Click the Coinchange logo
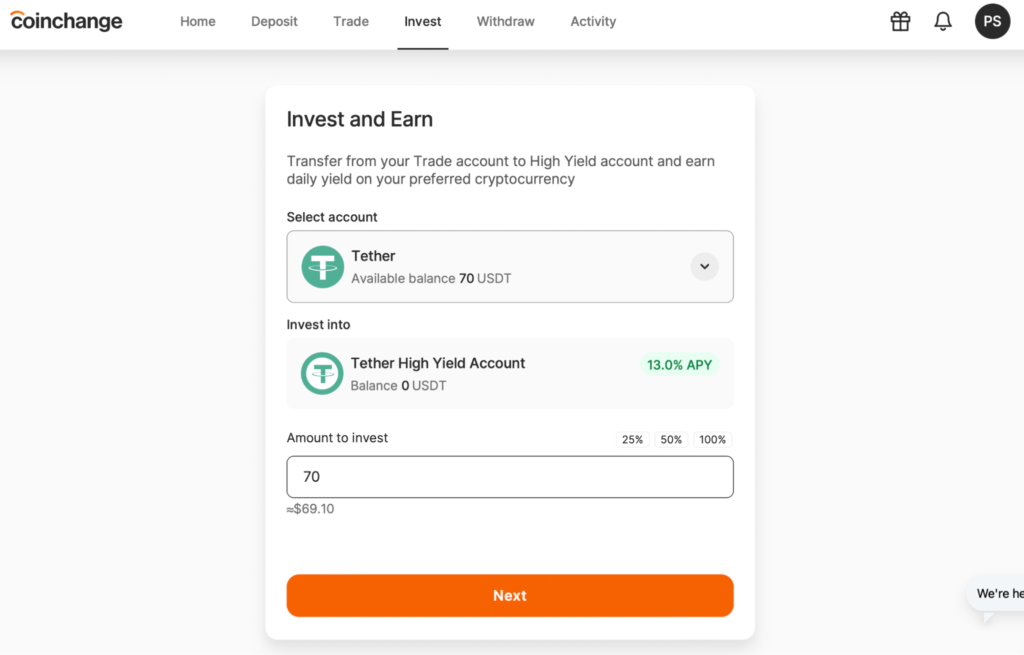Screen dimensions: 1024x655 coord(66,20)
